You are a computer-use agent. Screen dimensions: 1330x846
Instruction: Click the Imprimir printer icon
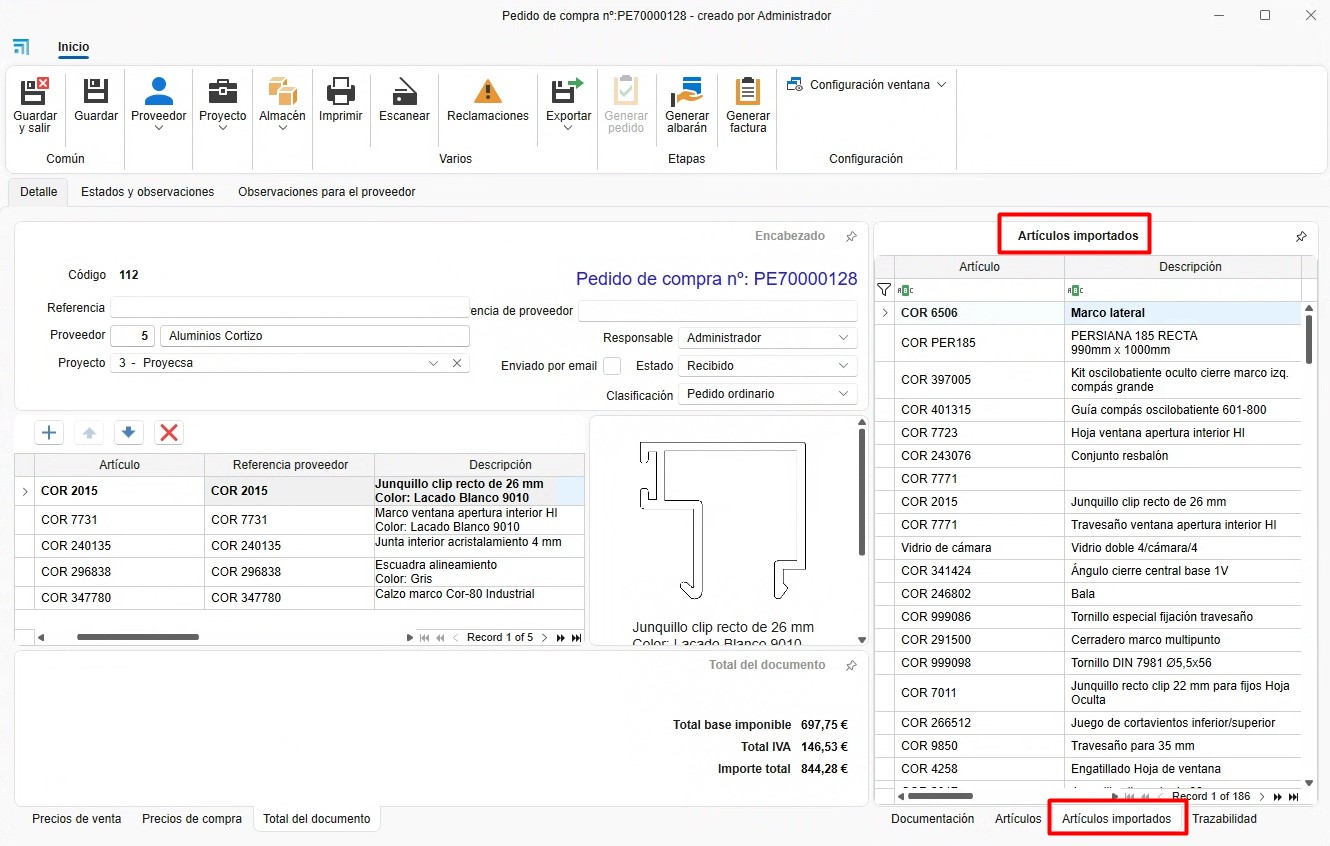coord(341,91)
